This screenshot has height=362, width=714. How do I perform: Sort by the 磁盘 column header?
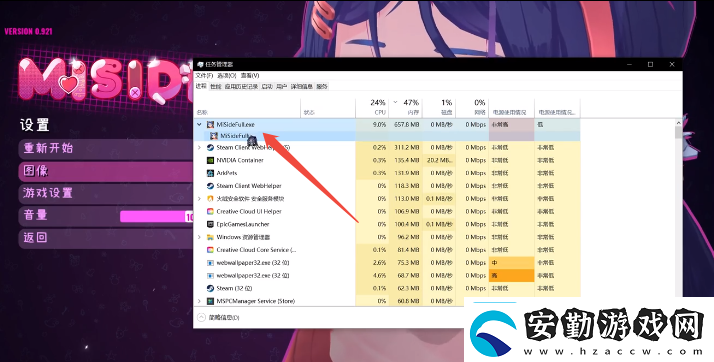click(438, 107)
